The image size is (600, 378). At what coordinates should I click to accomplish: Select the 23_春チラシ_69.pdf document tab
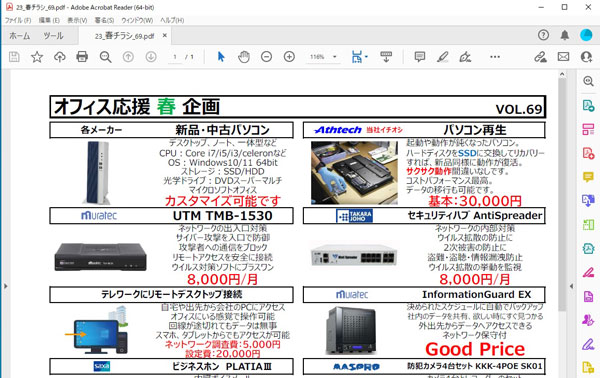point(124,36)
